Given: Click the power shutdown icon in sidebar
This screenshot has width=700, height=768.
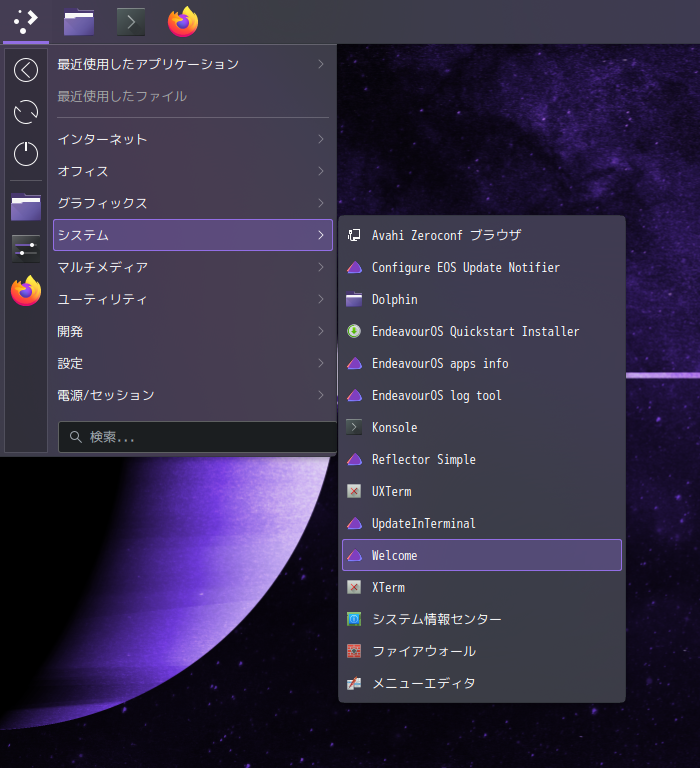Looking at the screenshot, I should 26,154.
